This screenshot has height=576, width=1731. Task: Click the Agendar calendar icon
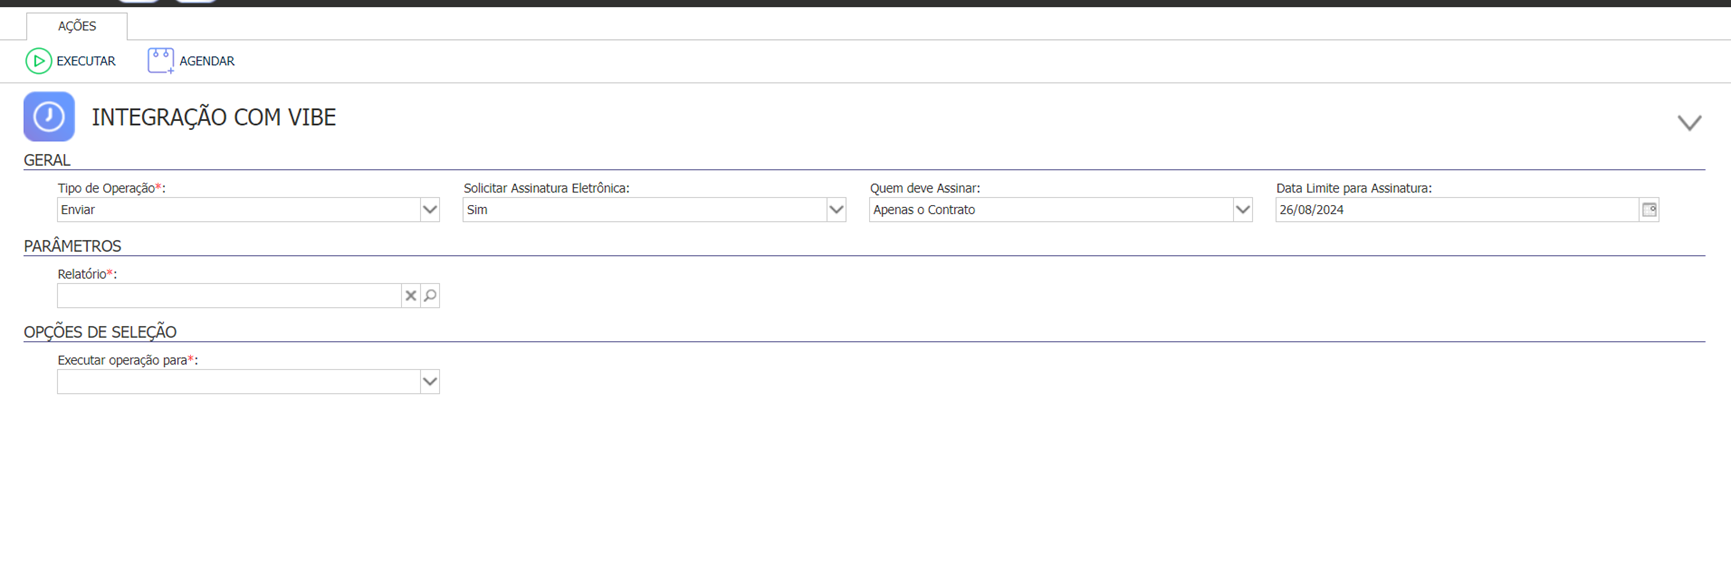coord(161,61)
